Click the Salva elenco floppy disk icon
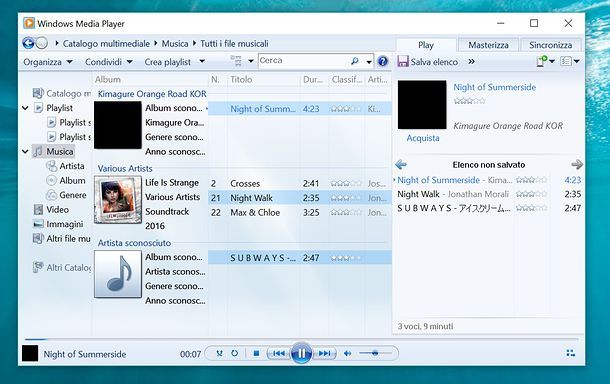 [403, 61]
